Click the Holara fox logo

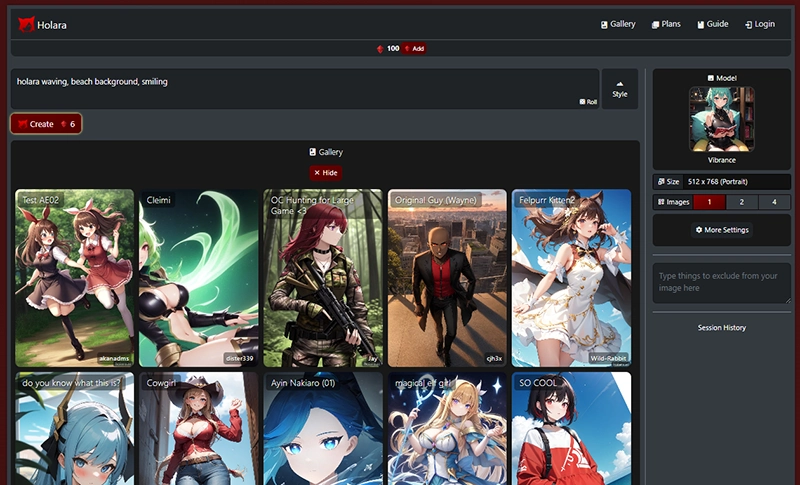coord(26,24)
